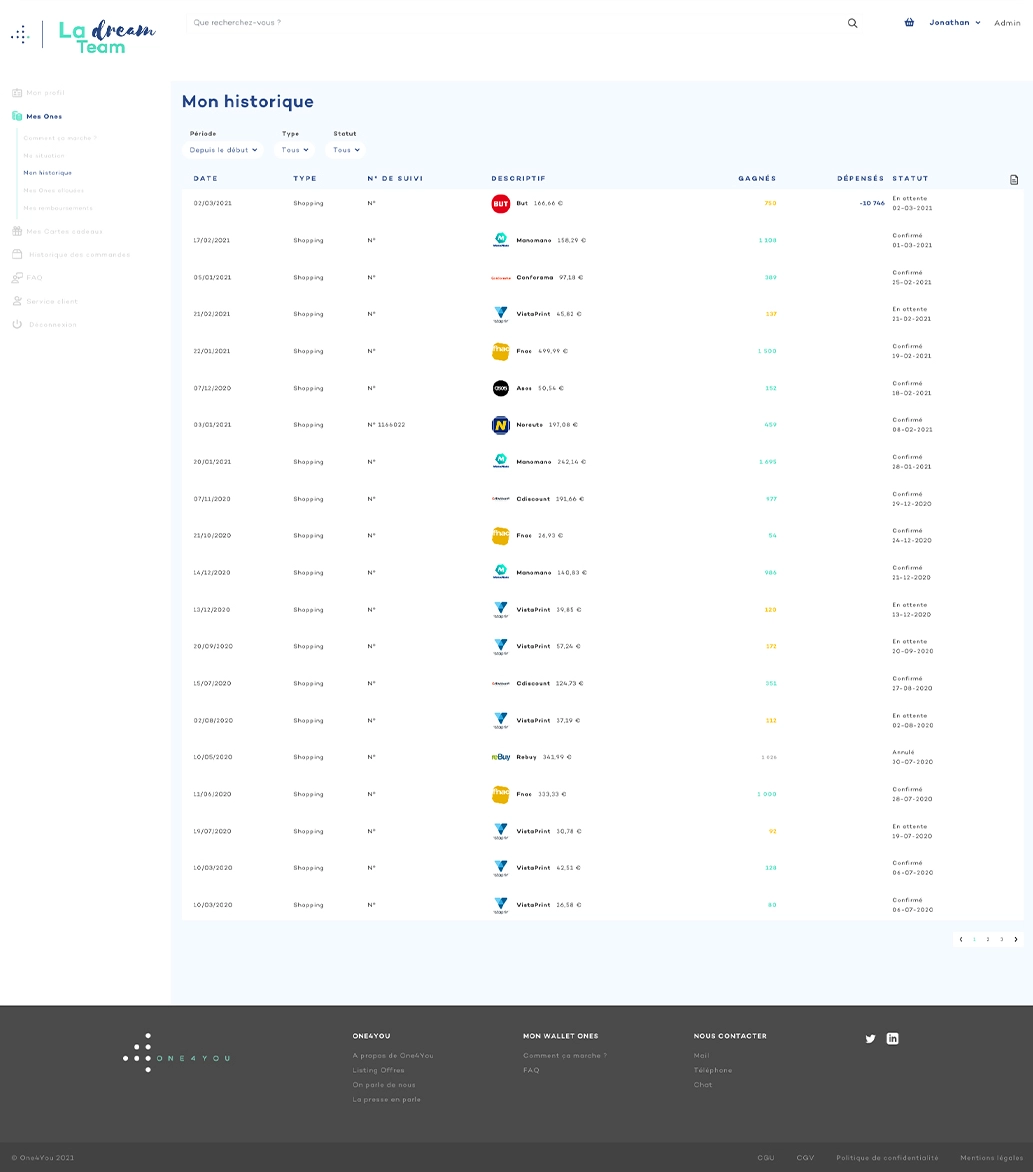1033x1172 pixels.
Task: Open footer 'Comment ça marche ?' link
Action: click(x=565, y=1055)
